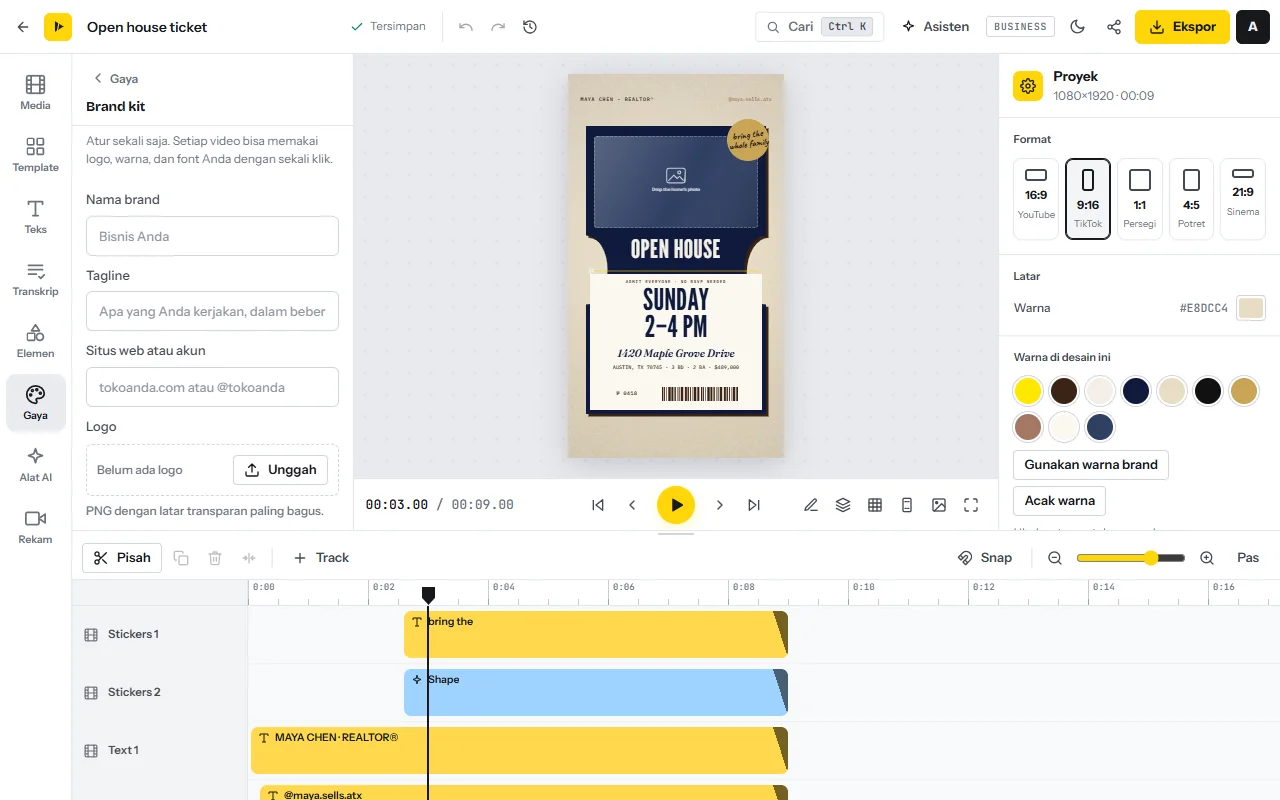
Task: Jump to end of the video
Action: (x=754, y=505)
